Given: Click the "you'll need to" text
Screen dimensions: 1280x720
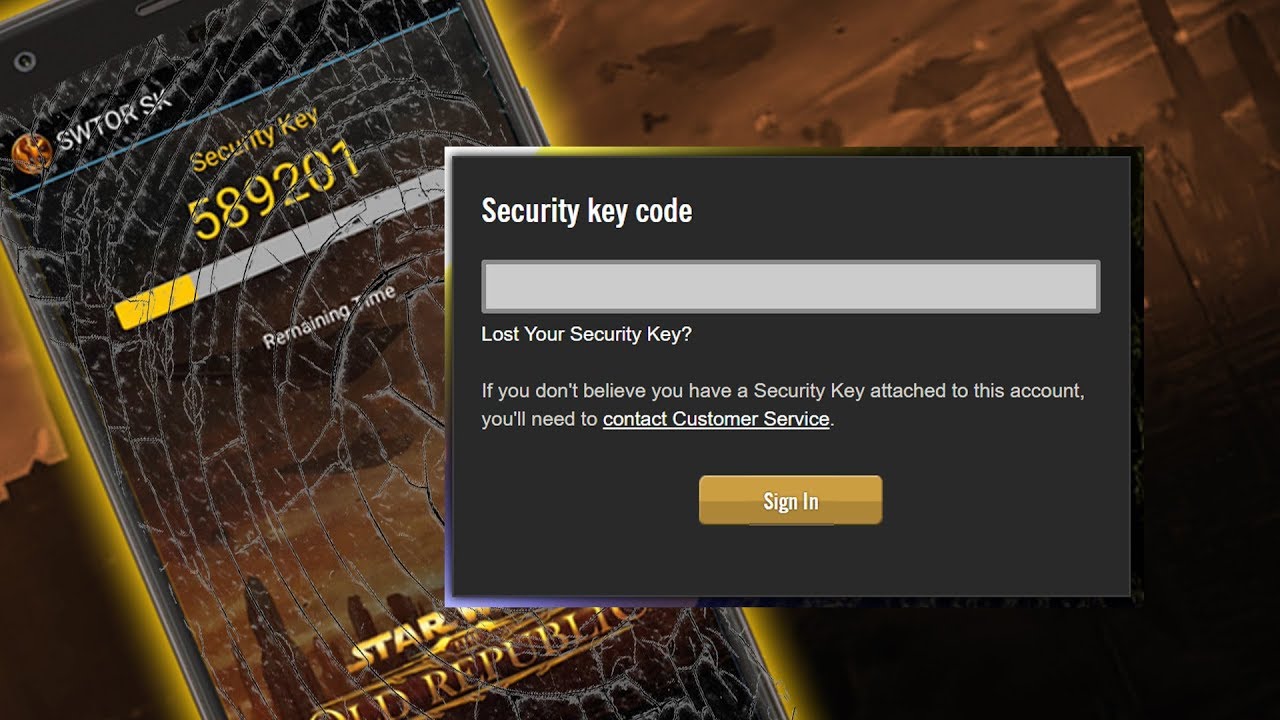Looking at the screenshot, I should (540, 419).
